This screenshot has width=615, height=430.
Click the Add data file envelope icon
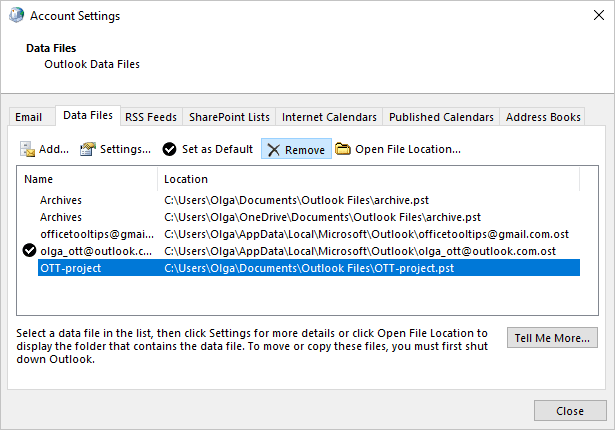(x=27, y=149)
